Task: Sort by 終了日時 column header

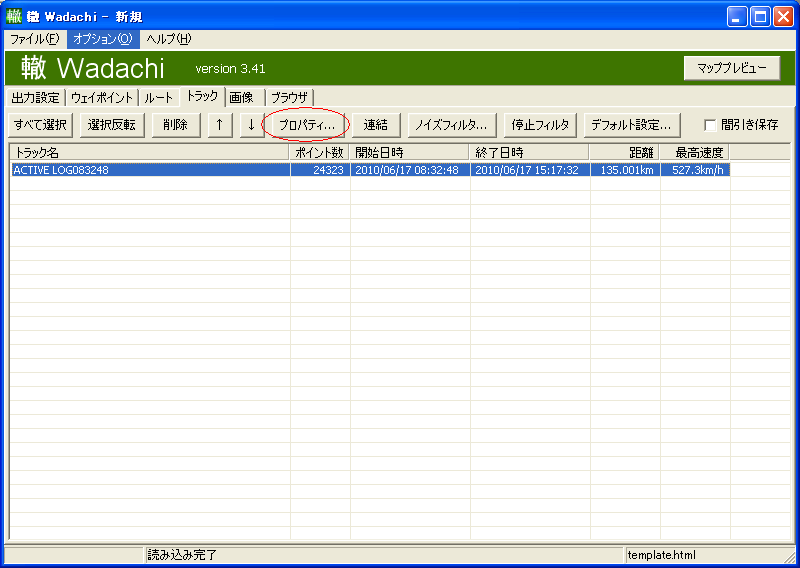Action: coord(530,152)
